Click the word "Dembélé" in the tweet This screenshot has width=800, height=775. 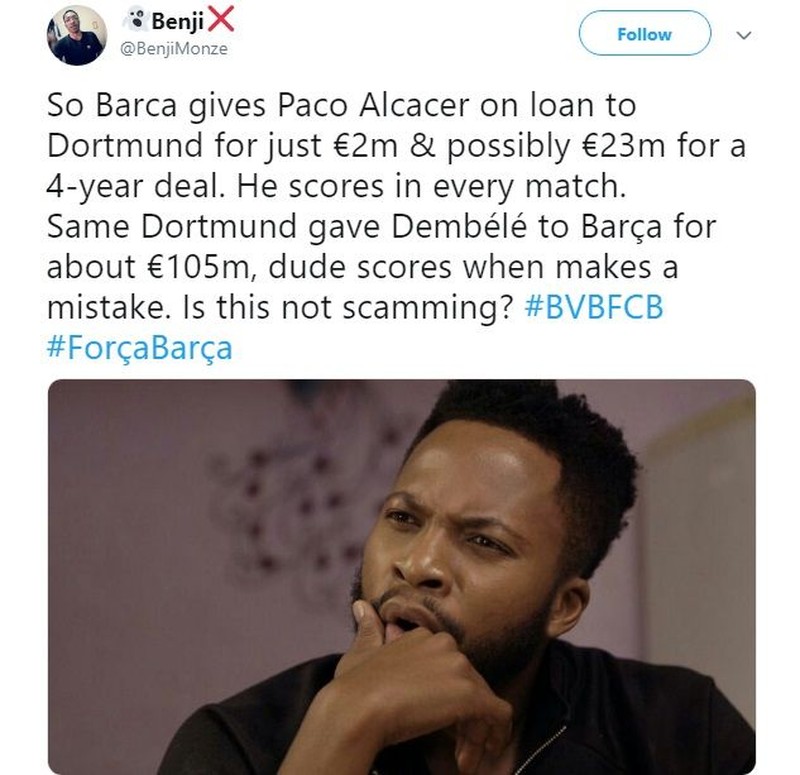coord(464,227)
